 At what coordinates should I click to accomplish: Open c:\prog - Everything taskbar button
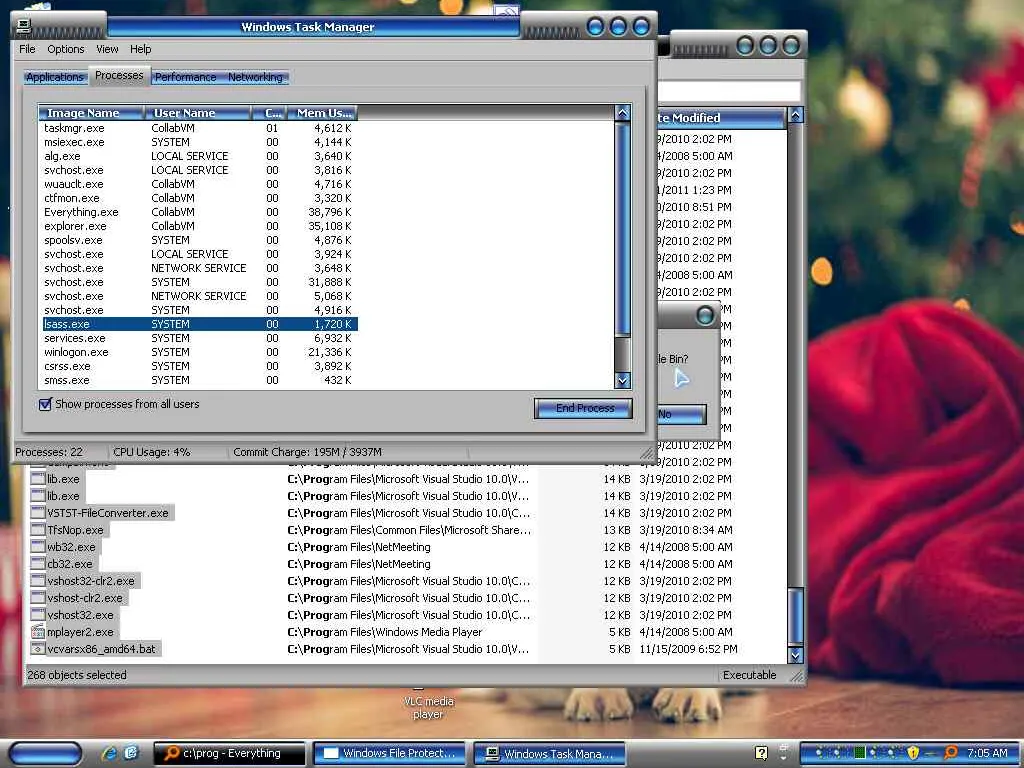tap(229, 754)
